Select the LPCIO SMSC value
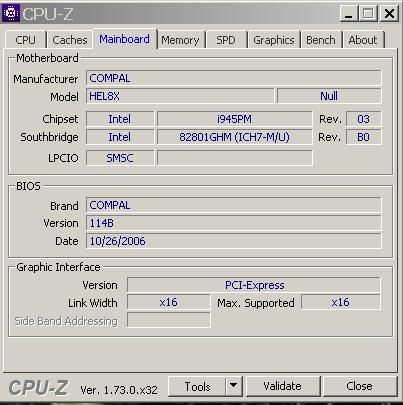 point(120,158)
